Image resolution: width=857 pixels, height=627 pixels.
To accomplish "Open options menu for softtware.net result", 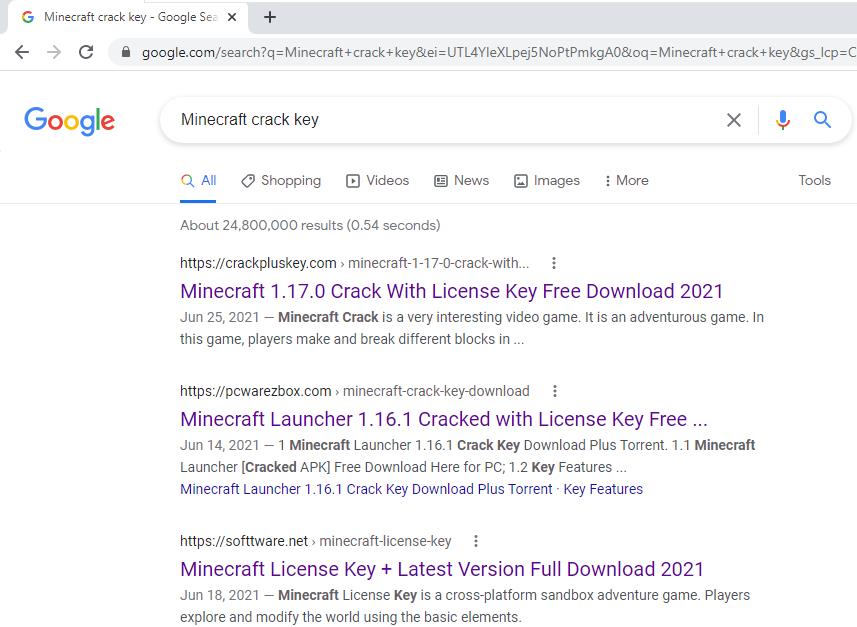I will coord(476,541).
